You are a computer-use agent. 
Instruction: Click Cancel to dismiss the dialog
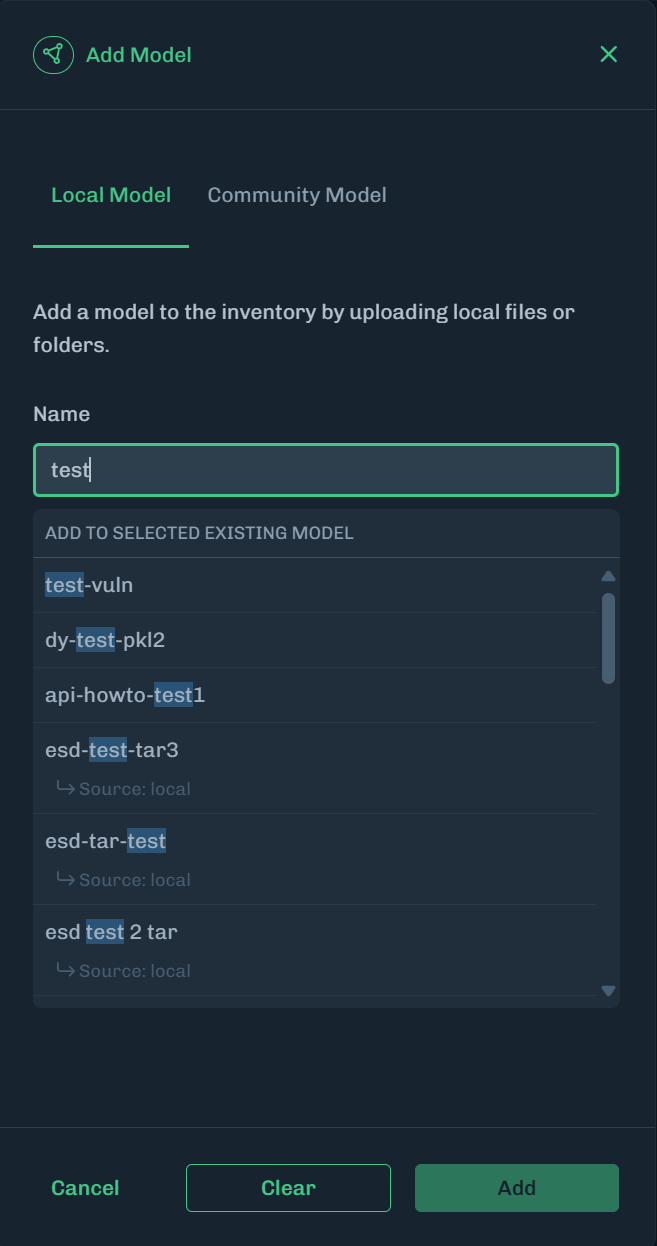(85, 1187)
